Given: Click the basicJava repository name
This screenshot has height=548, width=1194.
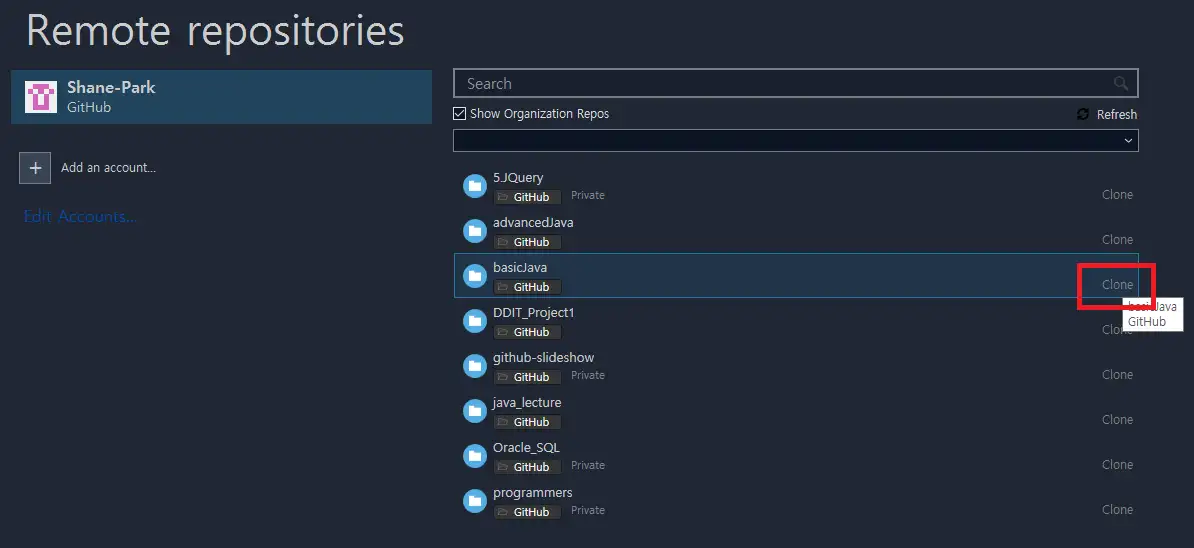Looking at the screenshot, I should [520, 268].
